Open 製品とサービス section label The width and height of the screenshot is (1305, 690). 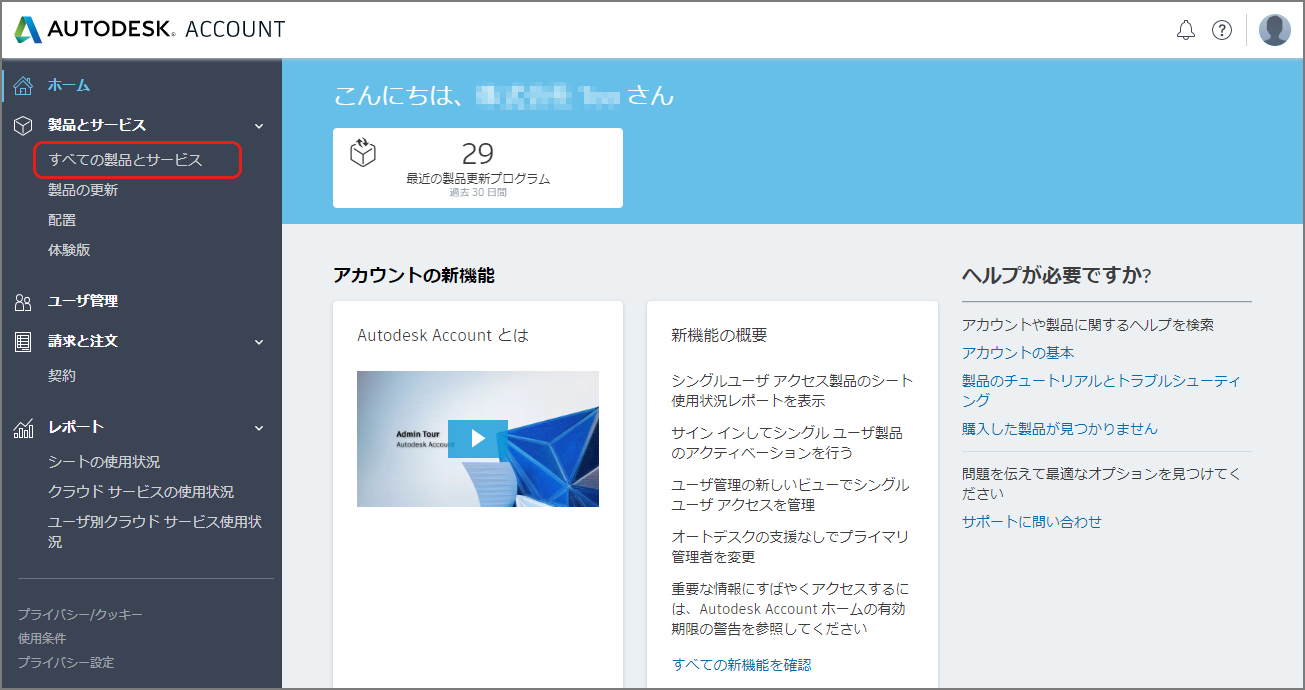tap(97, 125)
